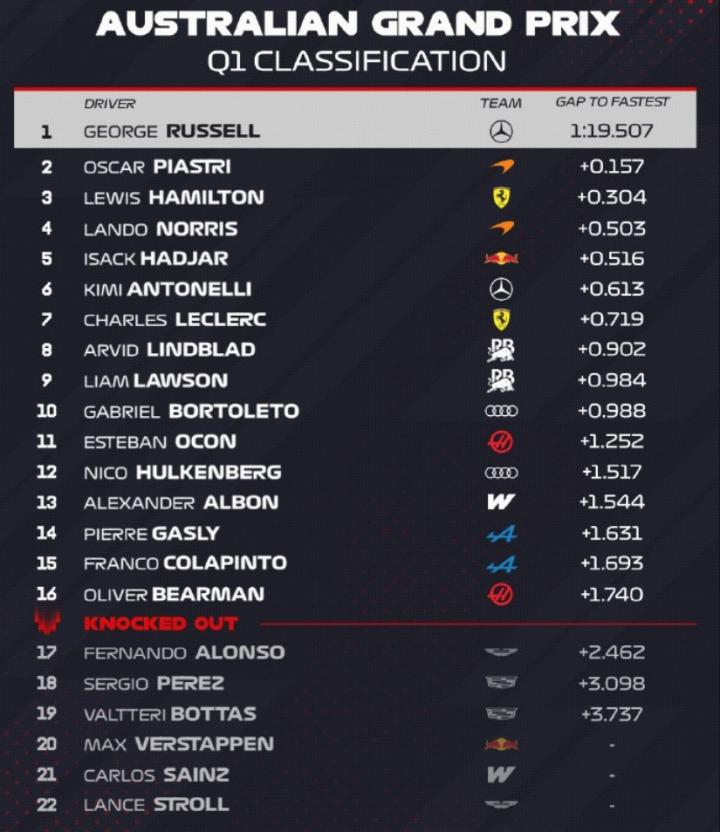
Task: Click the Racing Bulls logo next to Arvid Lindblad
Action: point(501,349)
